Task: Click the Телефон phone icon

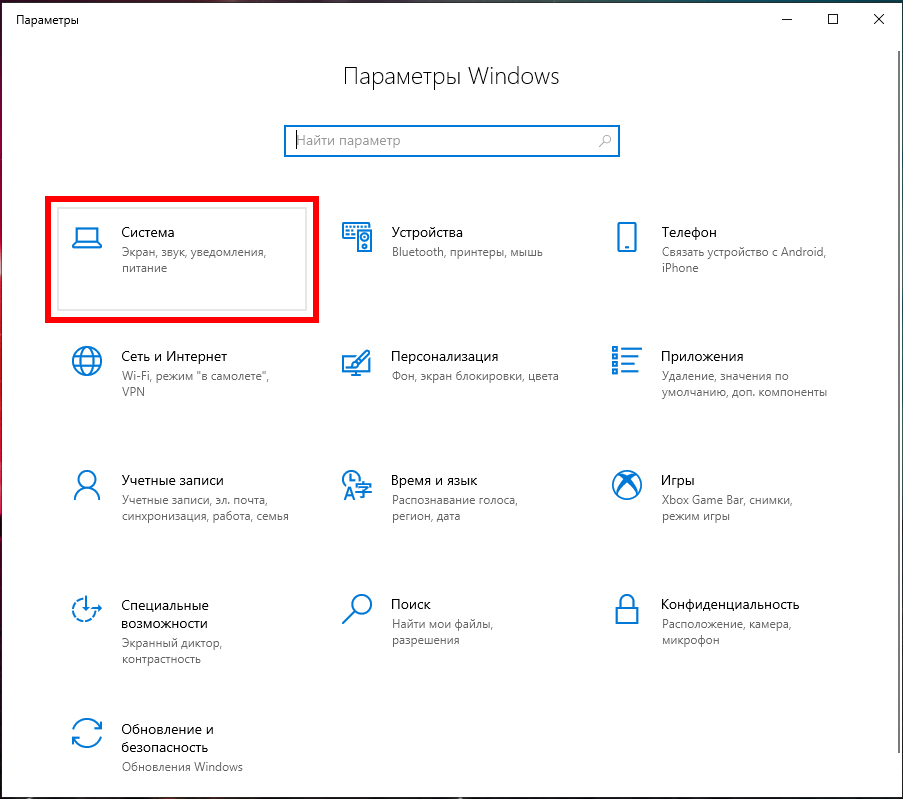Action: (x=627, y=237)
